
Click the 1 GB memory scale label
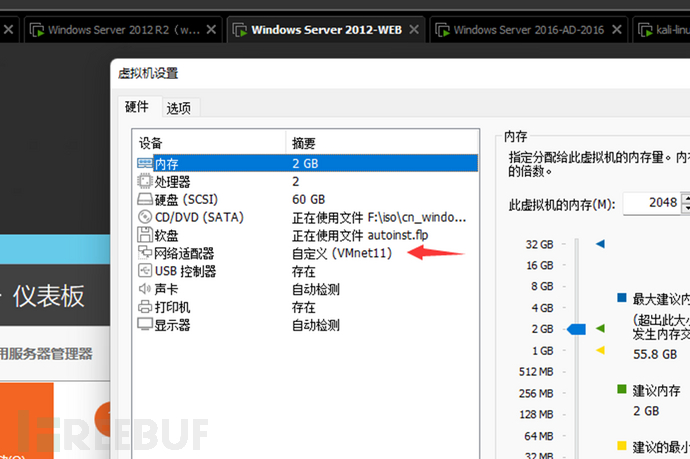[542, 351]
